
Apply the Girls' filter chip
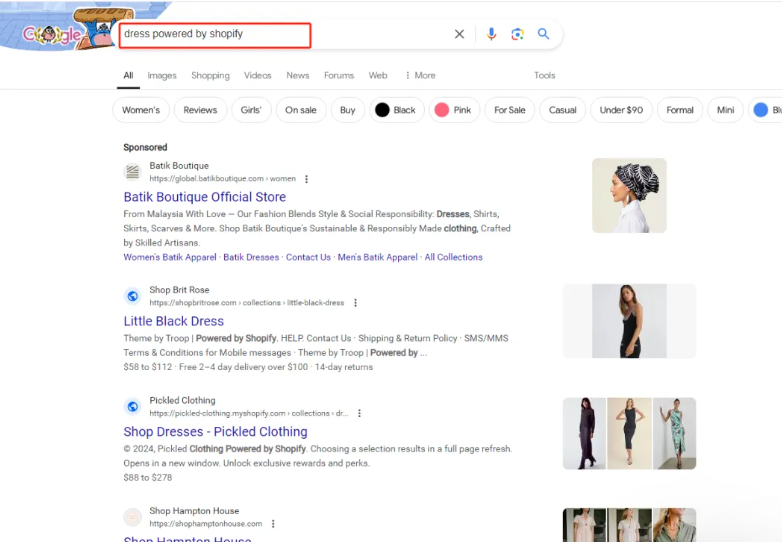(251, 110)
